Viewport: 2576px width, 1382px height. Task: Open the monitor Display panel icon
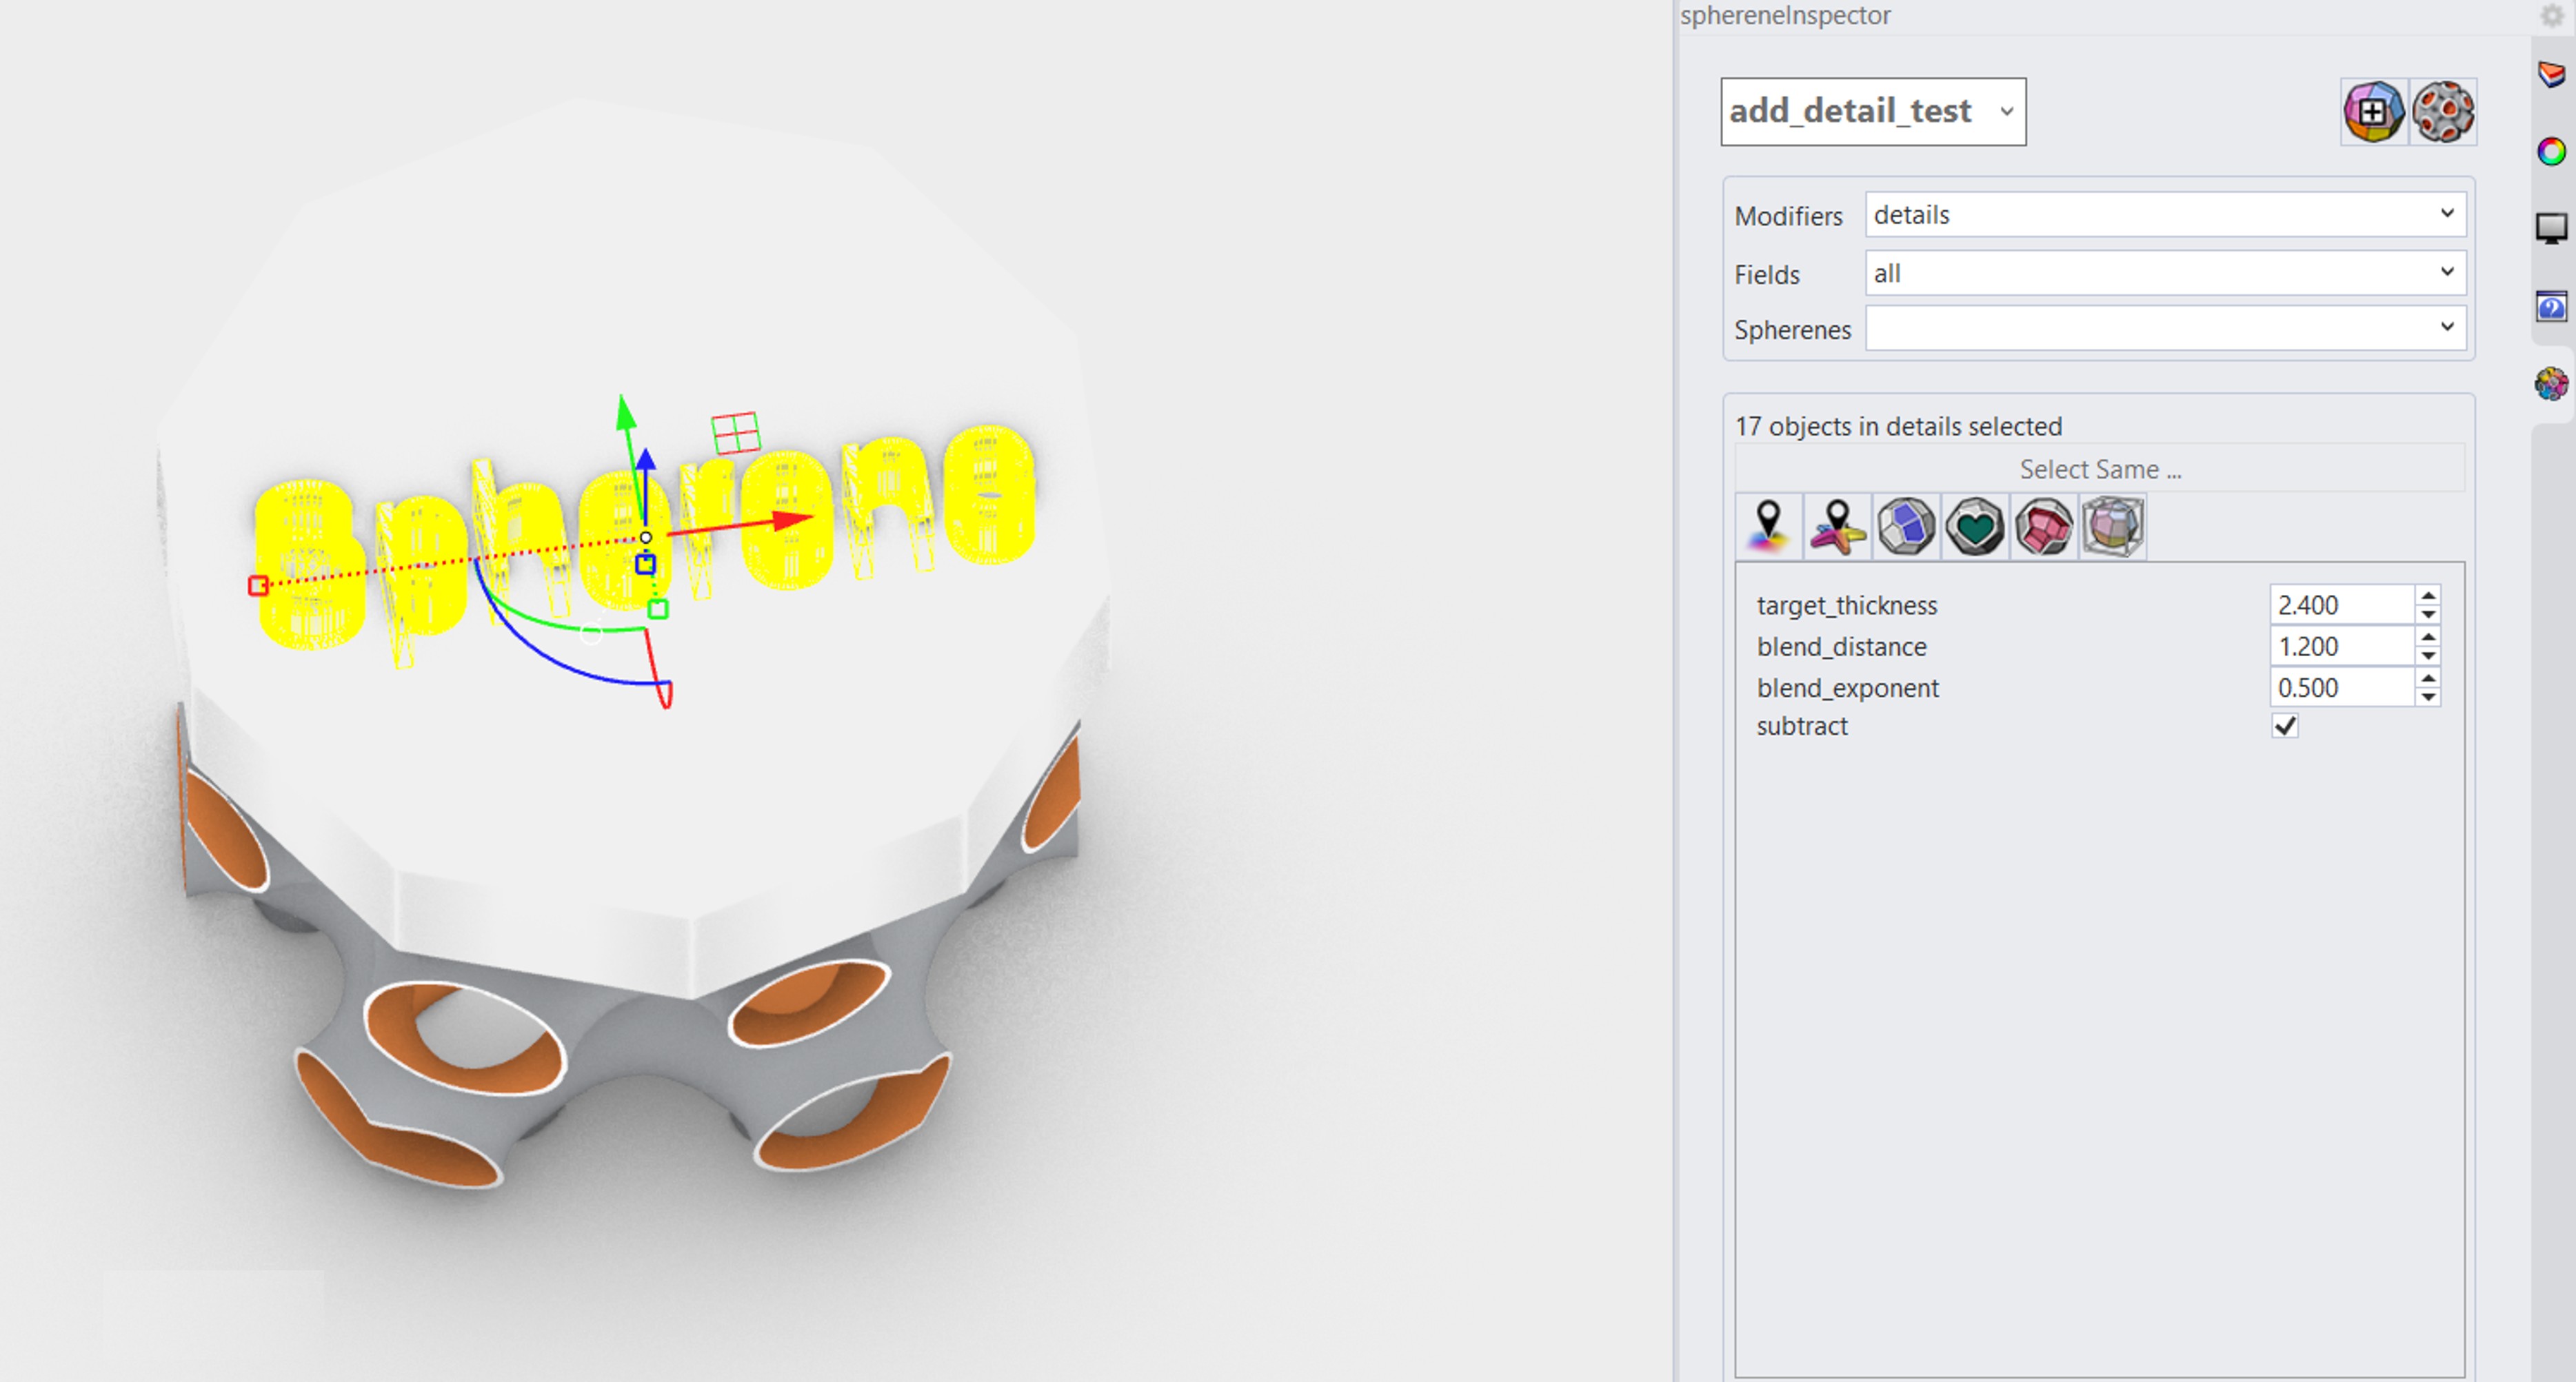2551,229
